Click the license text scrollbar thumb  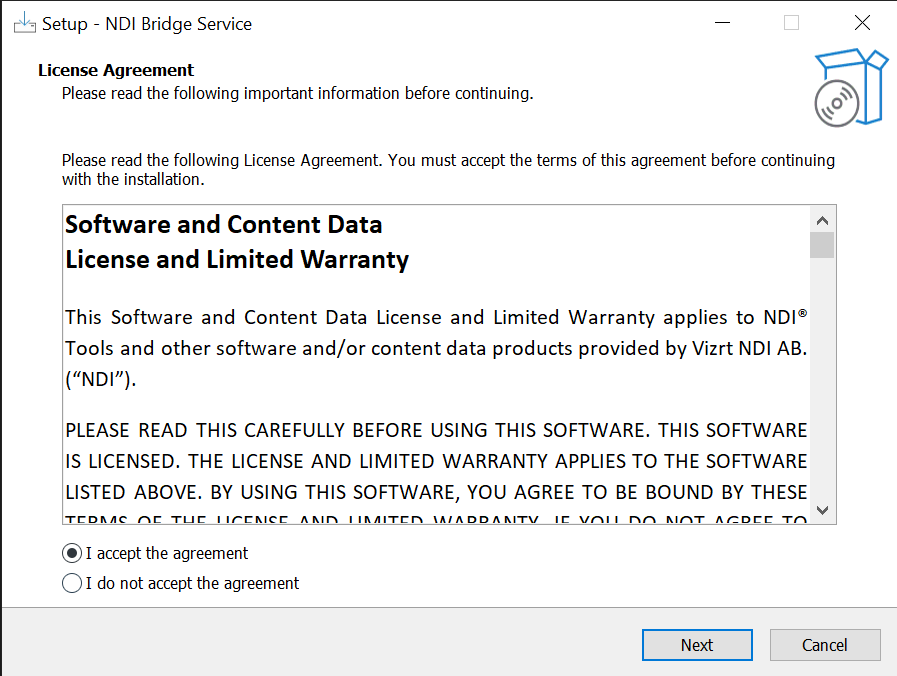(822, 245)
